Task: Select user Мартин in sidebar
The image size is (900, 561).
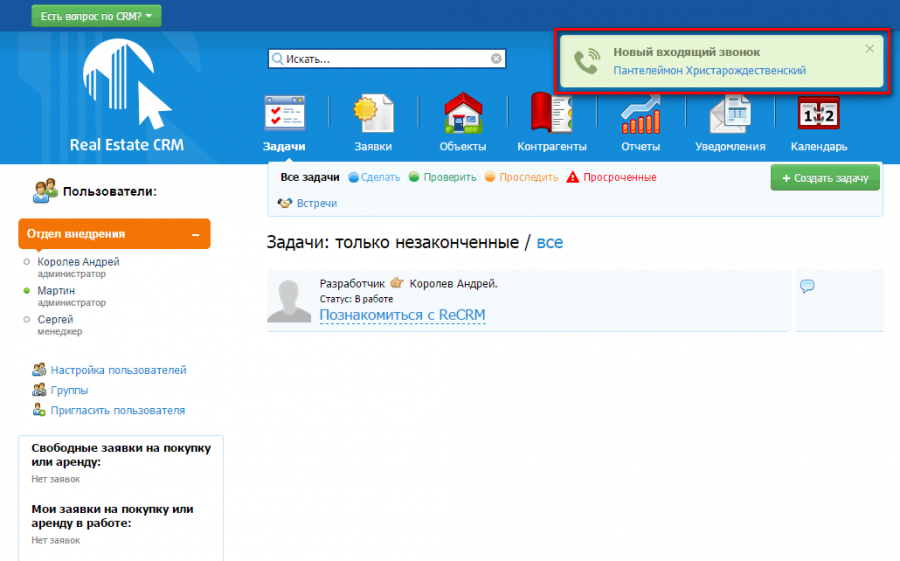Action: (x=56, y=291)
